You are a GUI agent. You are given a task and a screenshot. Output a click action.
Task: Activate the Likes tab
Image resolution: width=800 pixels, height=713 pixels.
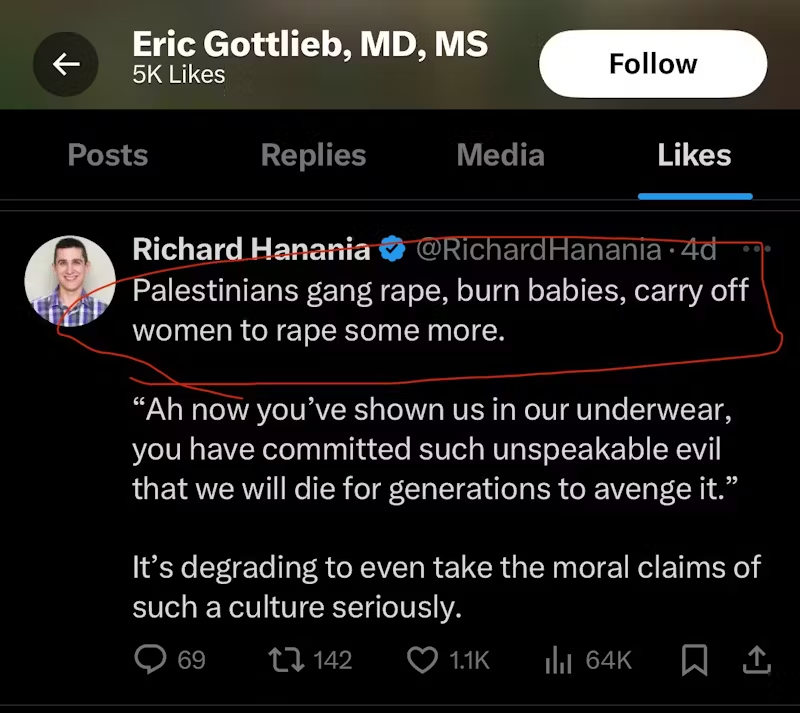(694, 155)
